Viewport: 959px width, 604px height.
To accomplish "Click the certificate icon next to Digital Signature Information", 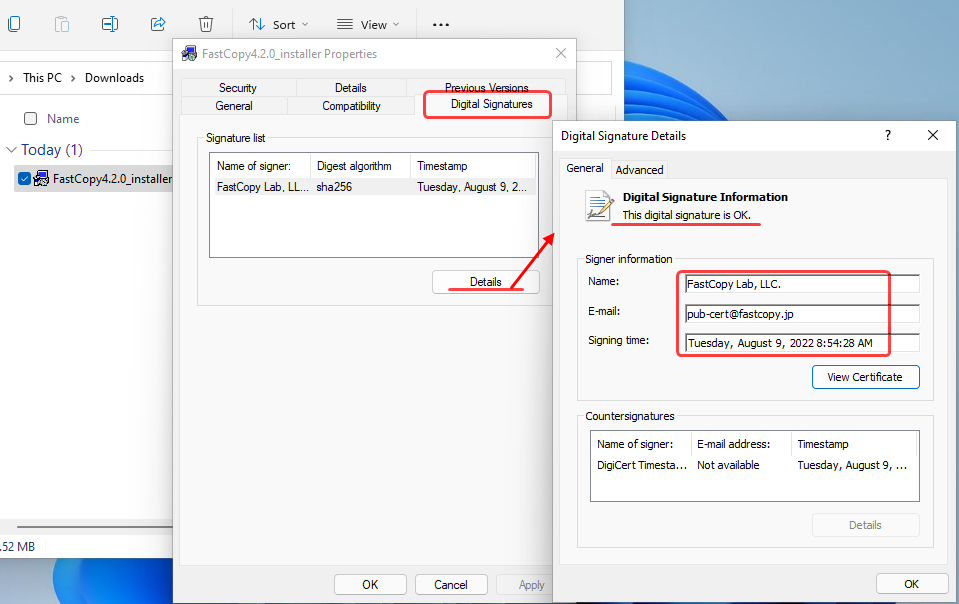I will pos(598,205).
